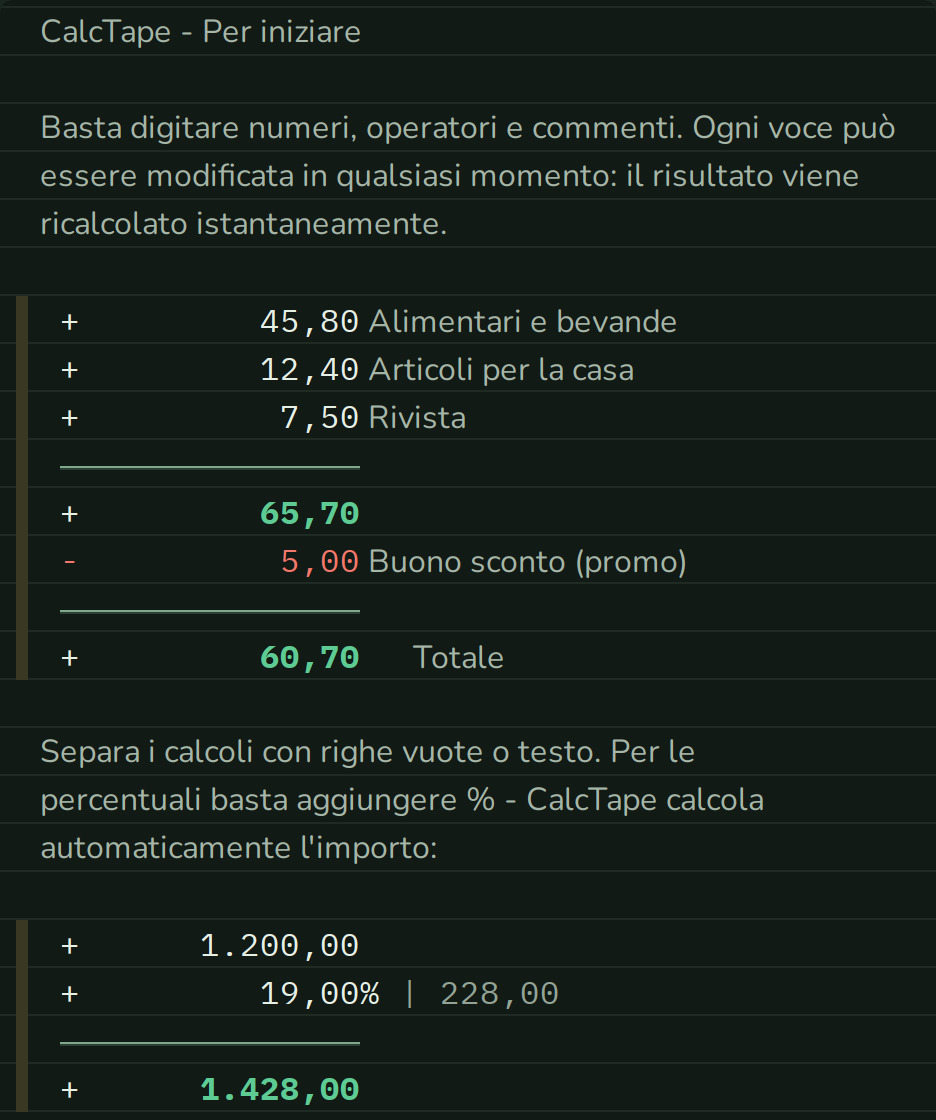This screenshot has width=936, height=1120.
Task: Click the Buono sconto (promo) comment
Action: (x=527, y=562)
